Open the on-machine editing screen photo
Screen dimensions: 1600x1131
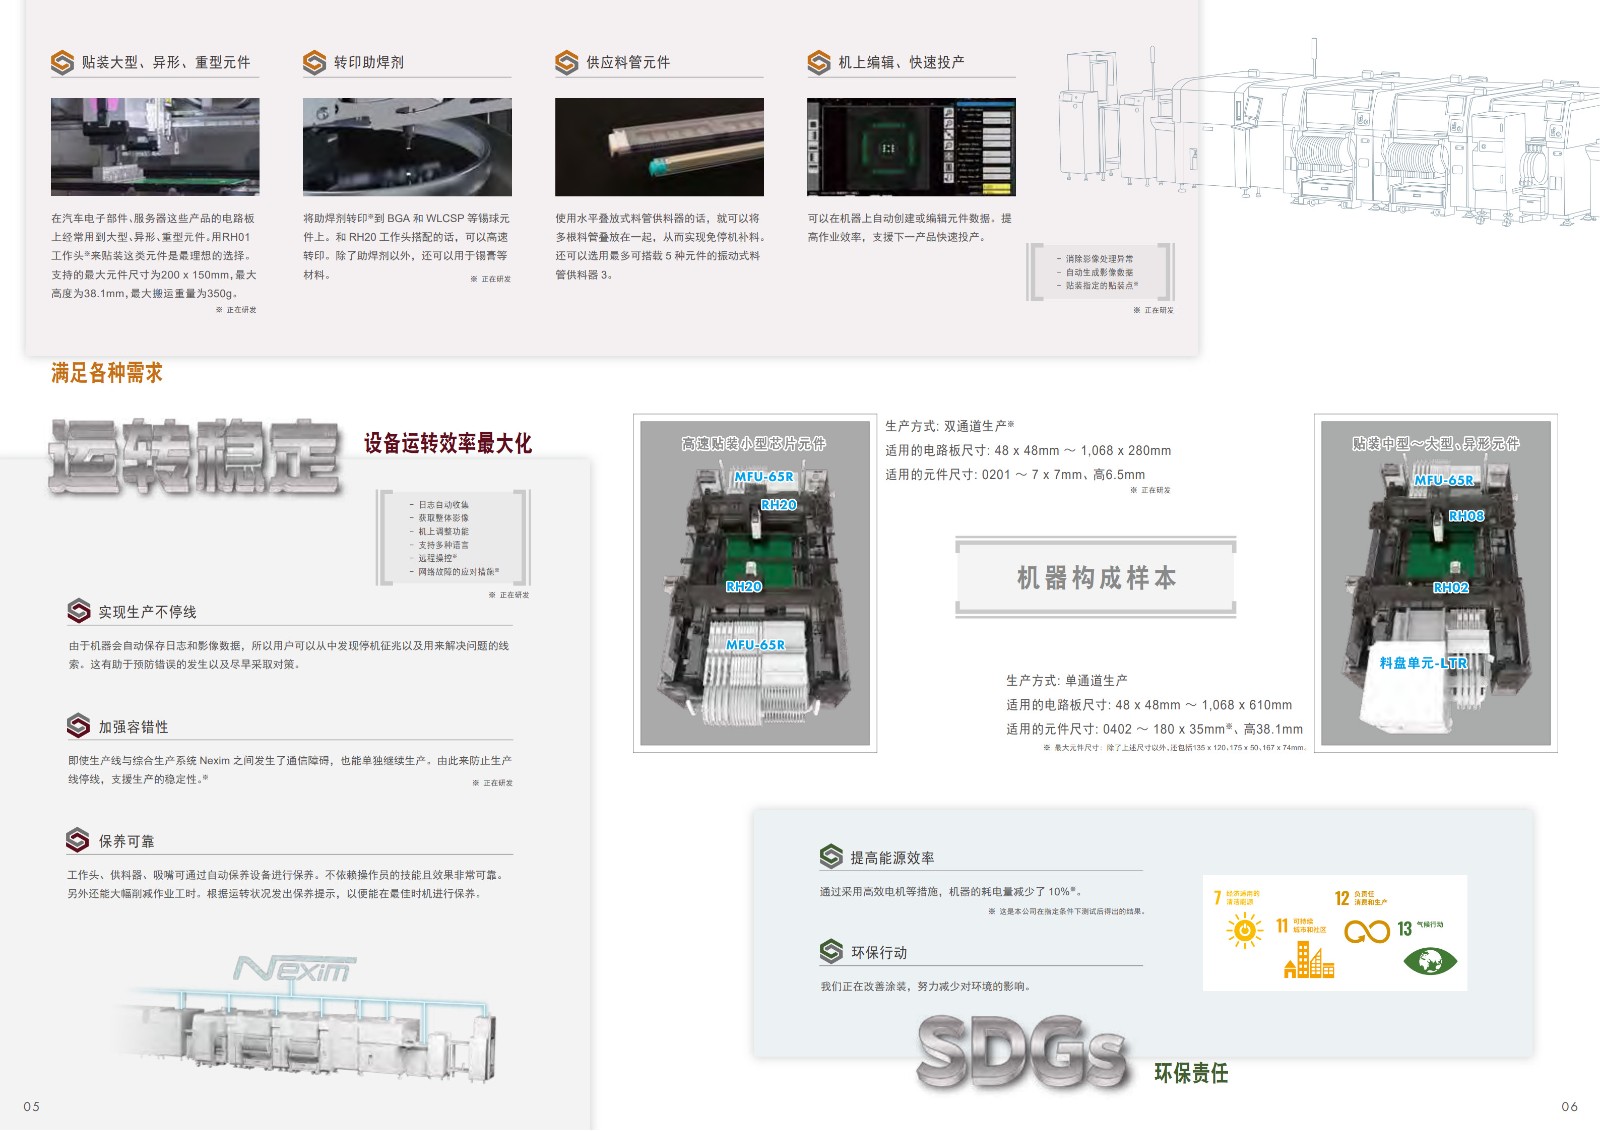pos(911,147)
